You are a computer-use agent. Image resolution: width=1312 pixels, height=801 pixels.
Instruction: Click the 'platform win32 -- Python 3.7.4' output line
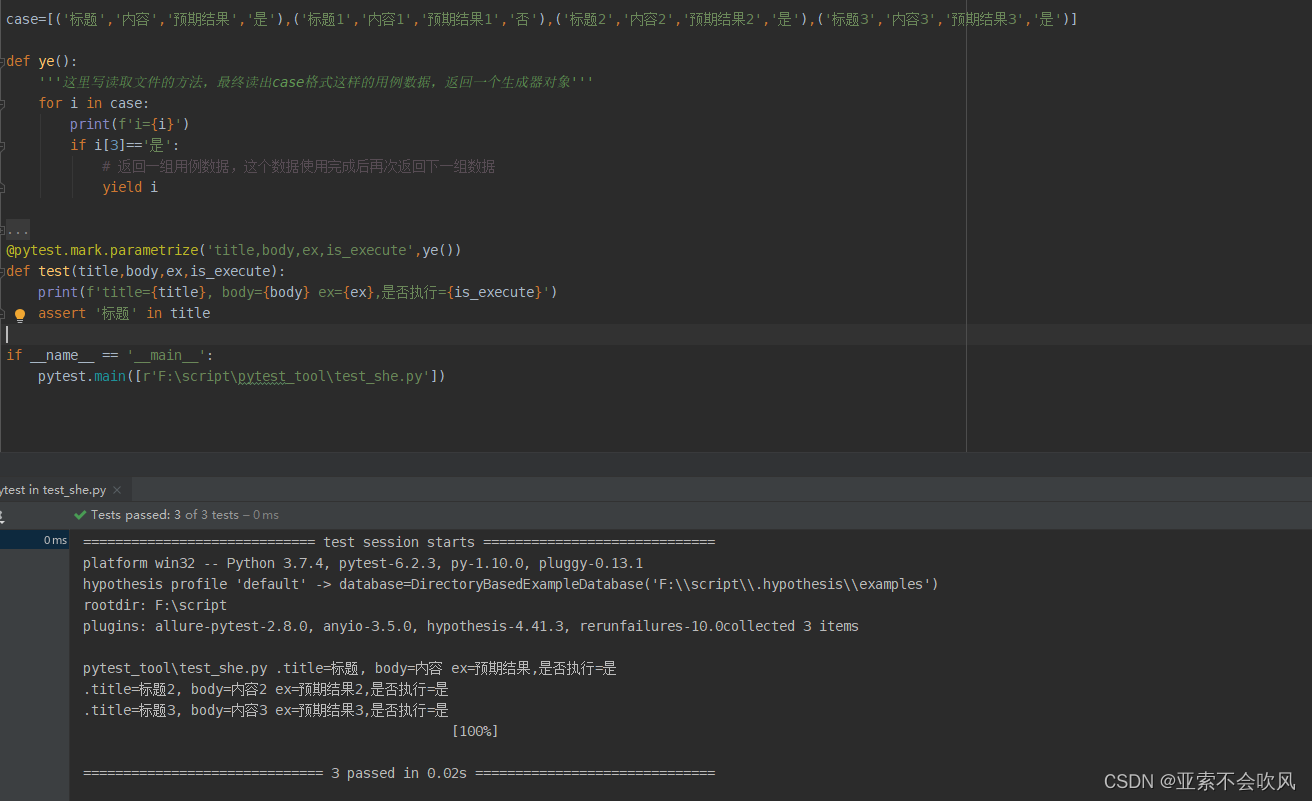363,563
